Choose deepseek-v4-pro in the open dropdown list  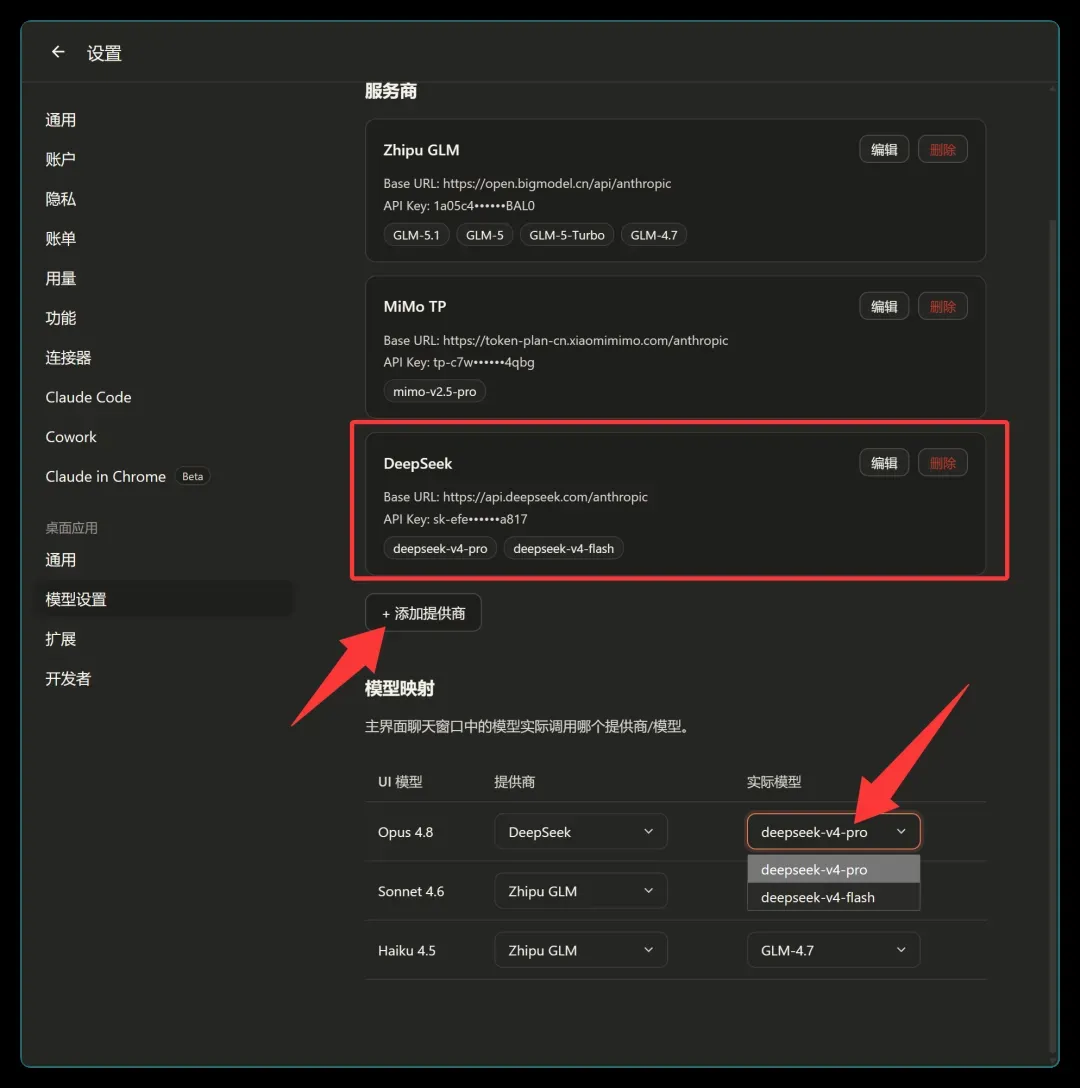[x=833, y=869]
